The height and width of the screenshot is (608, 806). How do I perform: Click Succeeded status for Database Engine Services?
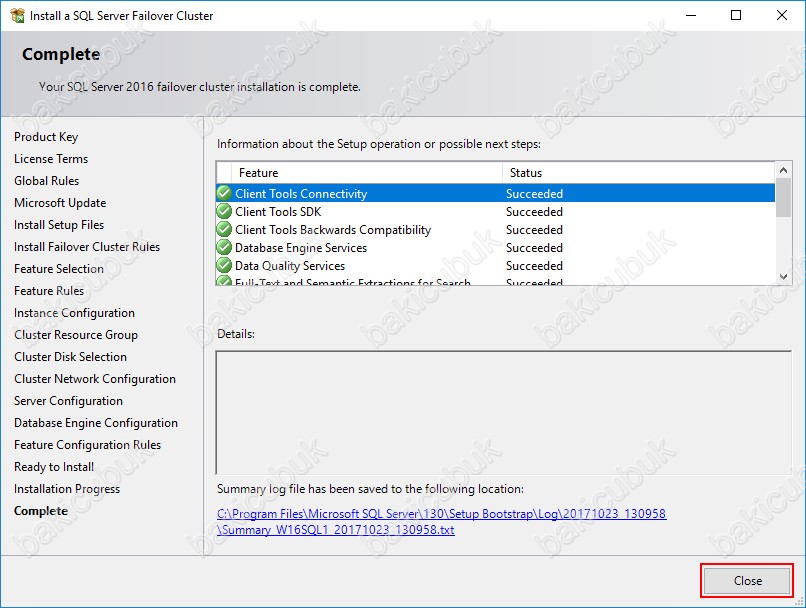click(534, 248)
